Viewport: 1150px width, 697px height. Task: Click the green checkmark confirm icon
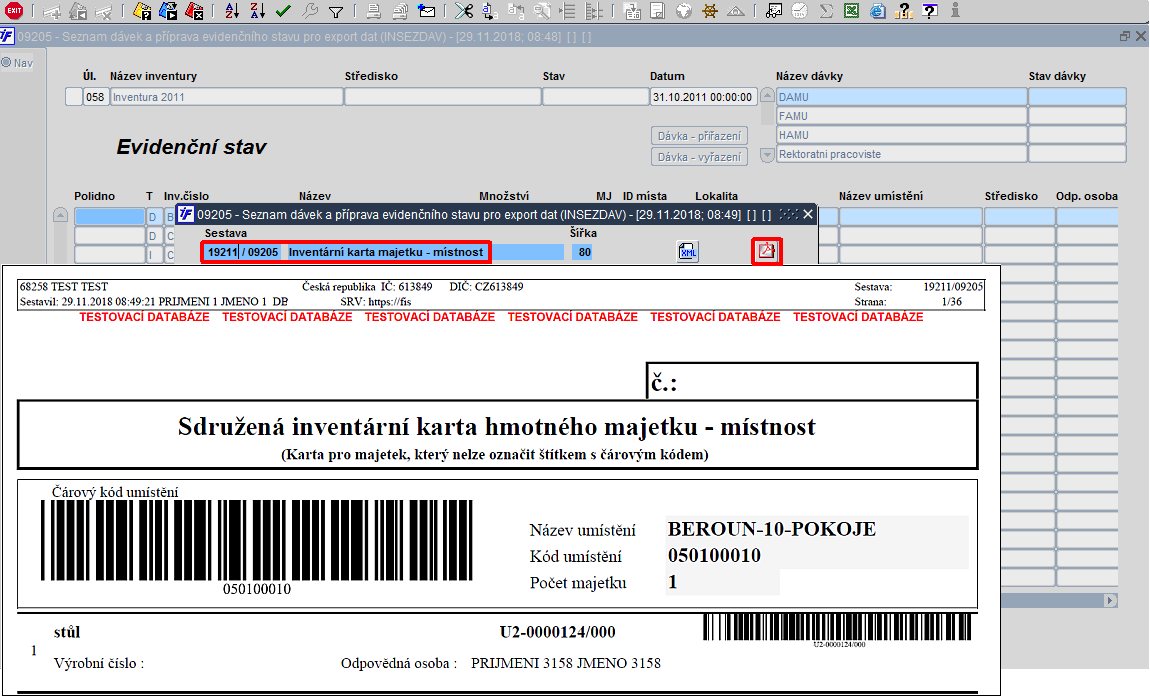[283, 12]
